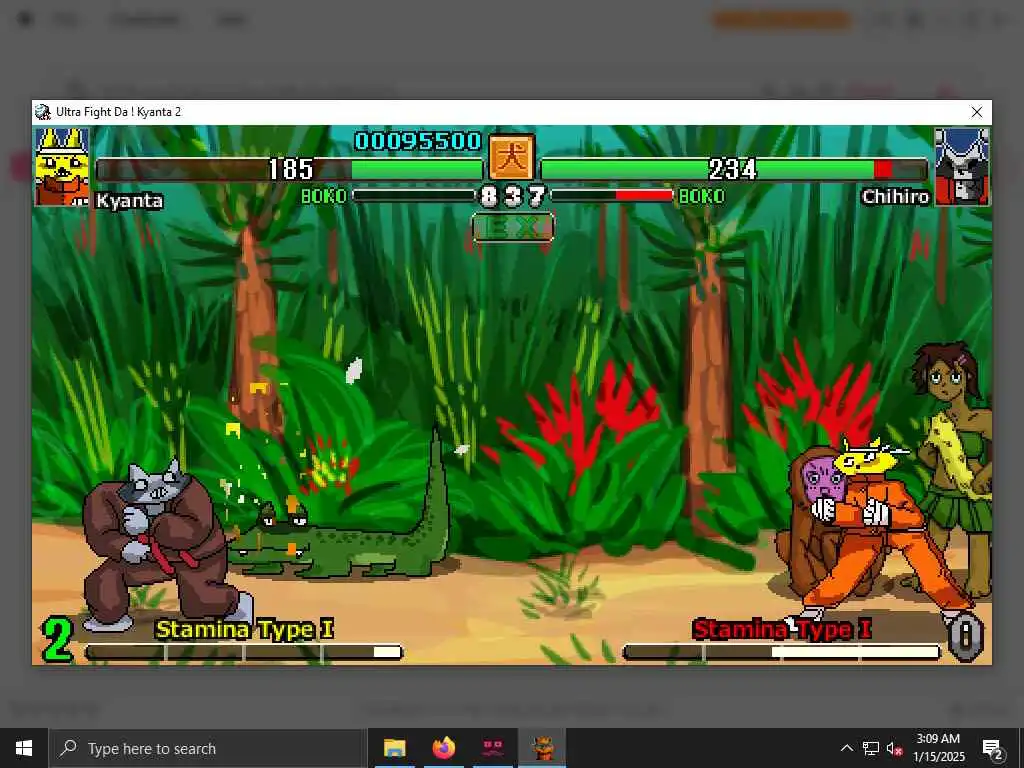Click the game window title bar icon
Image resolution: width=1024 pixels, height=768 pixels.
pos(43,112)
